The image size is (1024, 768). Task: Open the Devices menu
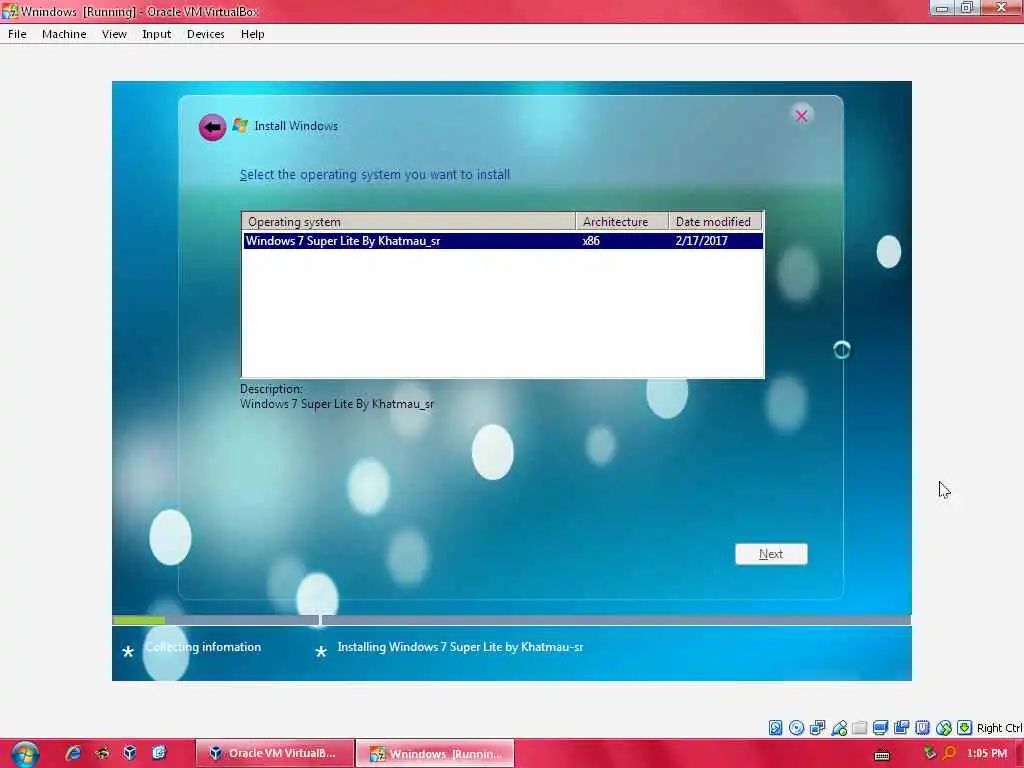pyautogui.click(x=206, y=34)
